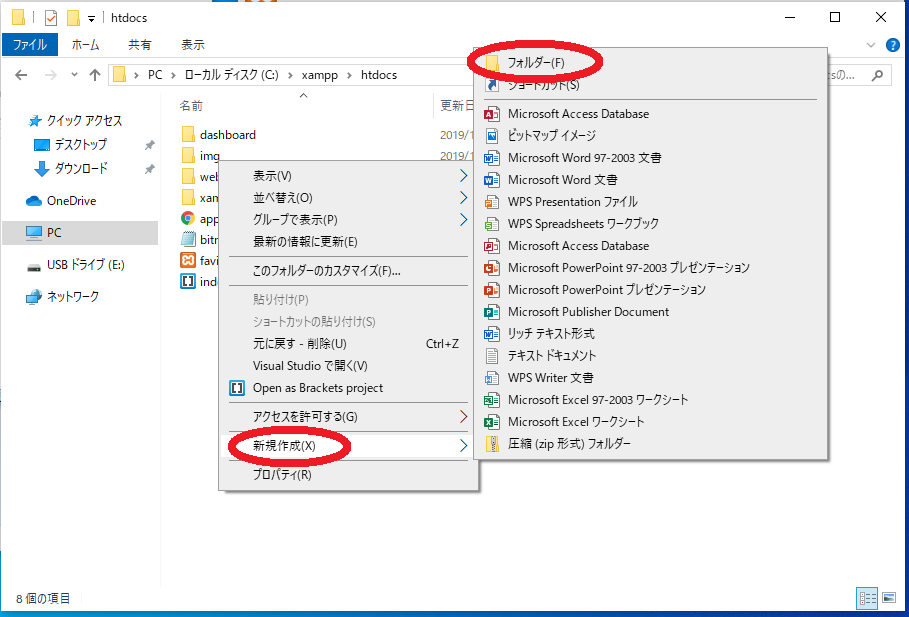
Task: Open the ファイル tab
Action: pyautogui.click(x=30, y=45)
